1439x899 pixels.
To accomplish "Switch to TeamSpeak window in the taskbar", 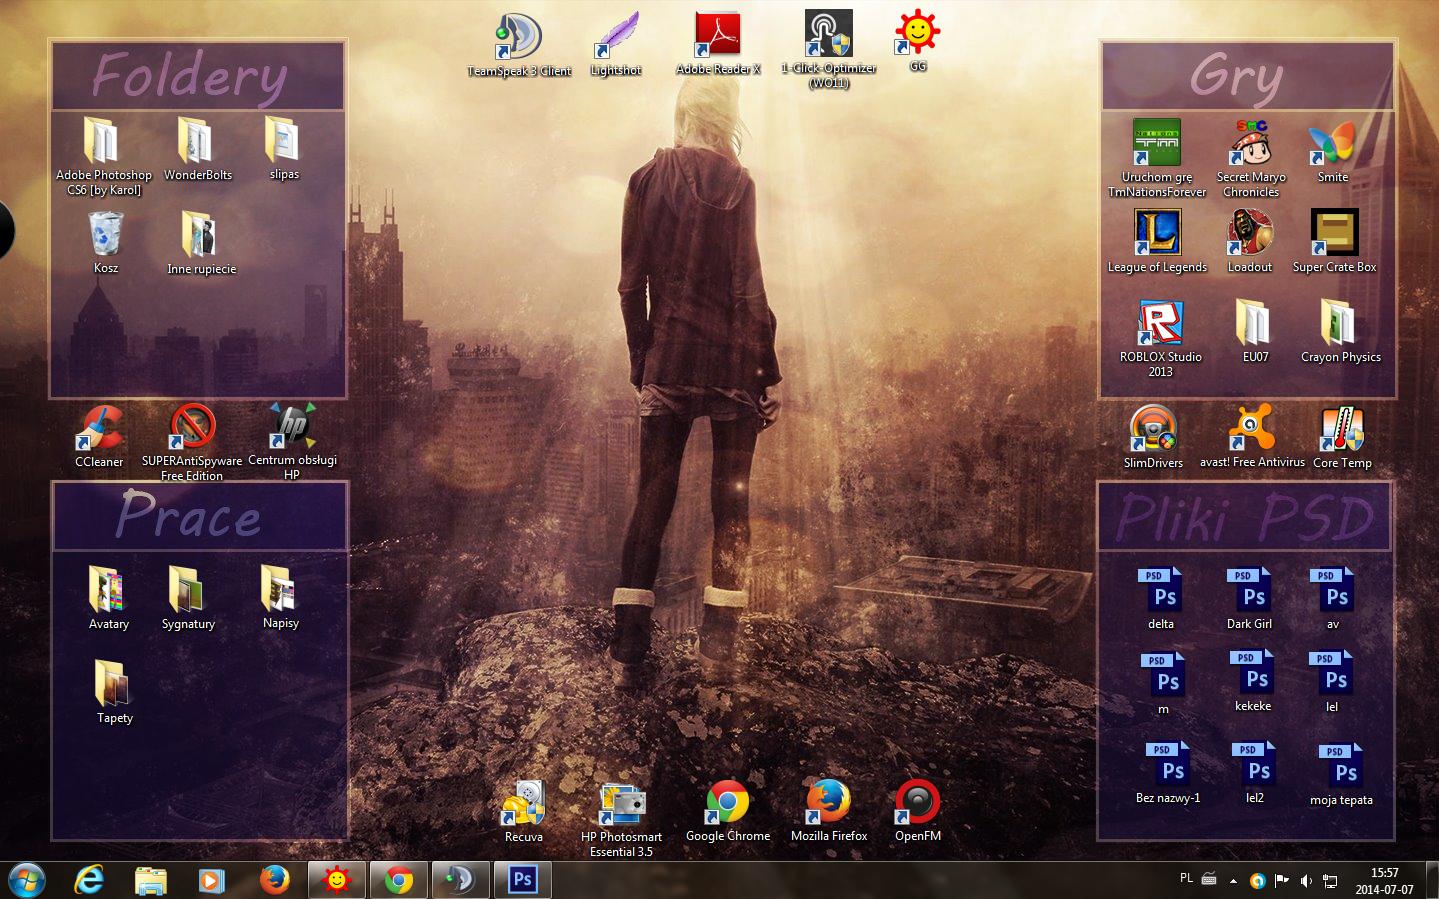I will pos(460,880).
